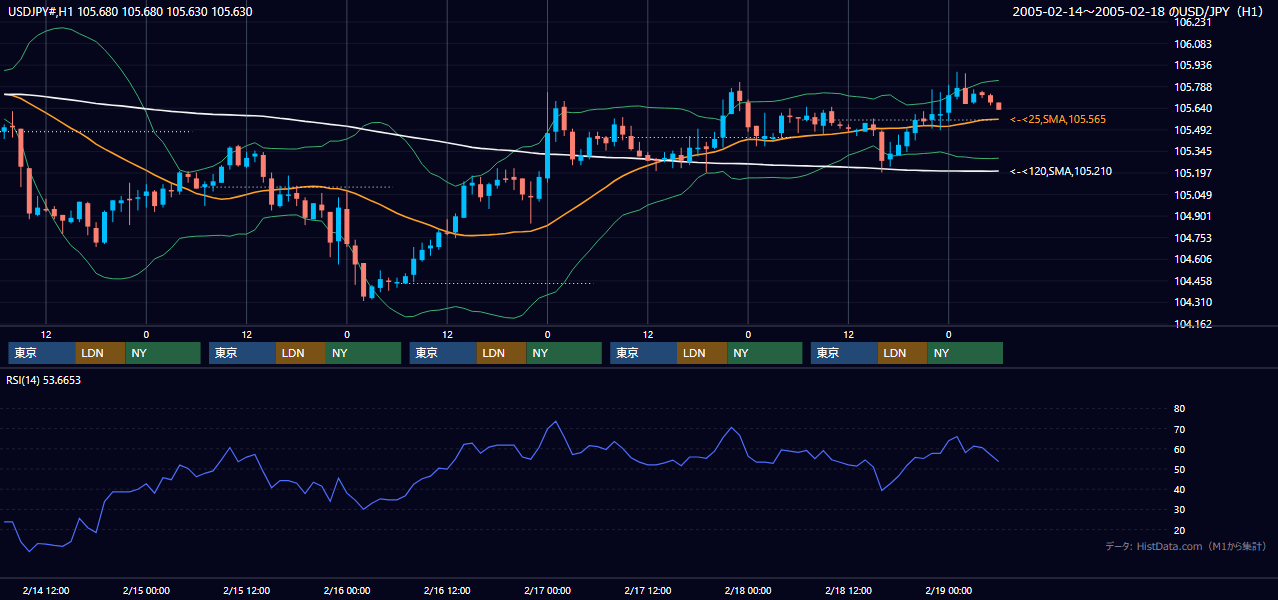
Task: Click the RSI scale value 80
Action: tap(1179, 409)
